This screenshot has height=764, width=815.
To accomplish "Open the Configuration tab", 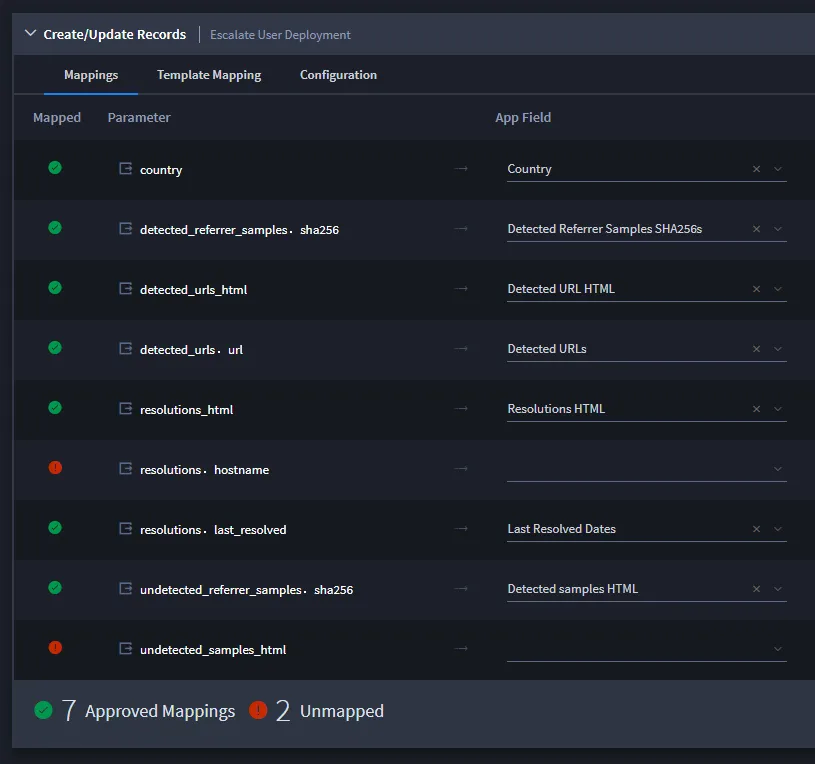I will click(338, 75).
